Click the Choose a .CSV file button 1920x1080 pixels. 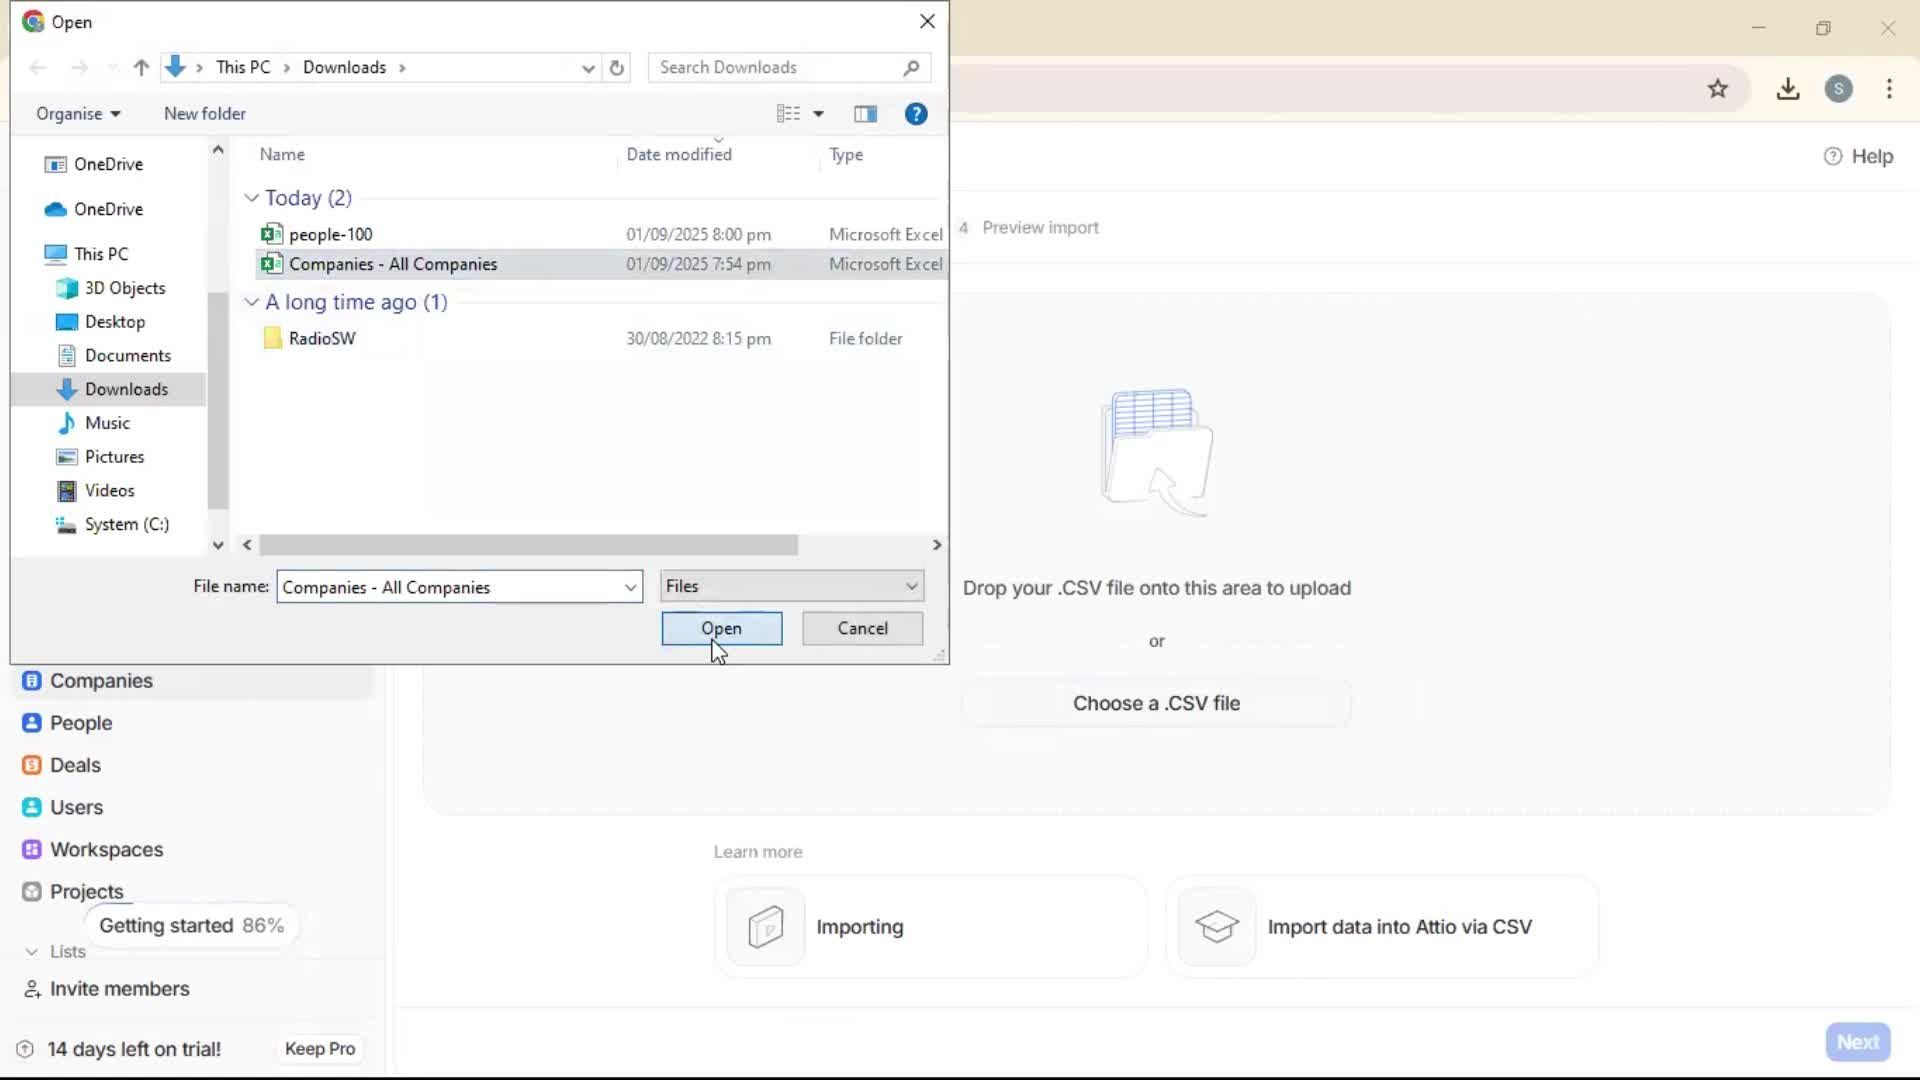pyautogui.click(x=1156, y=703)
